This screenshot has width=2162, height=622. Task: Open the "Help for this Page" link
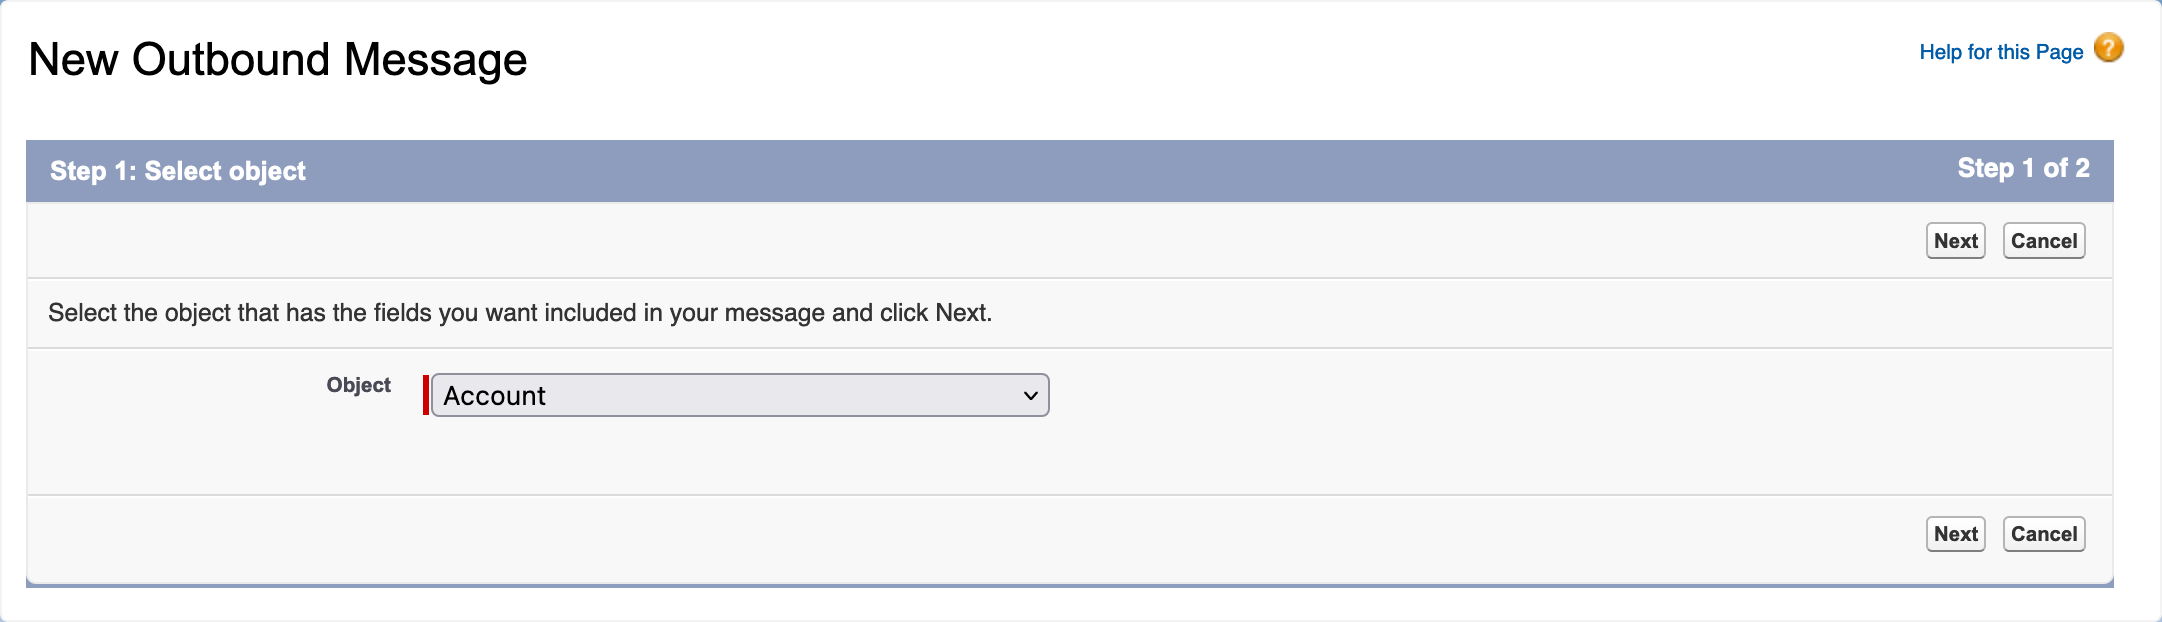point(2000,52)
